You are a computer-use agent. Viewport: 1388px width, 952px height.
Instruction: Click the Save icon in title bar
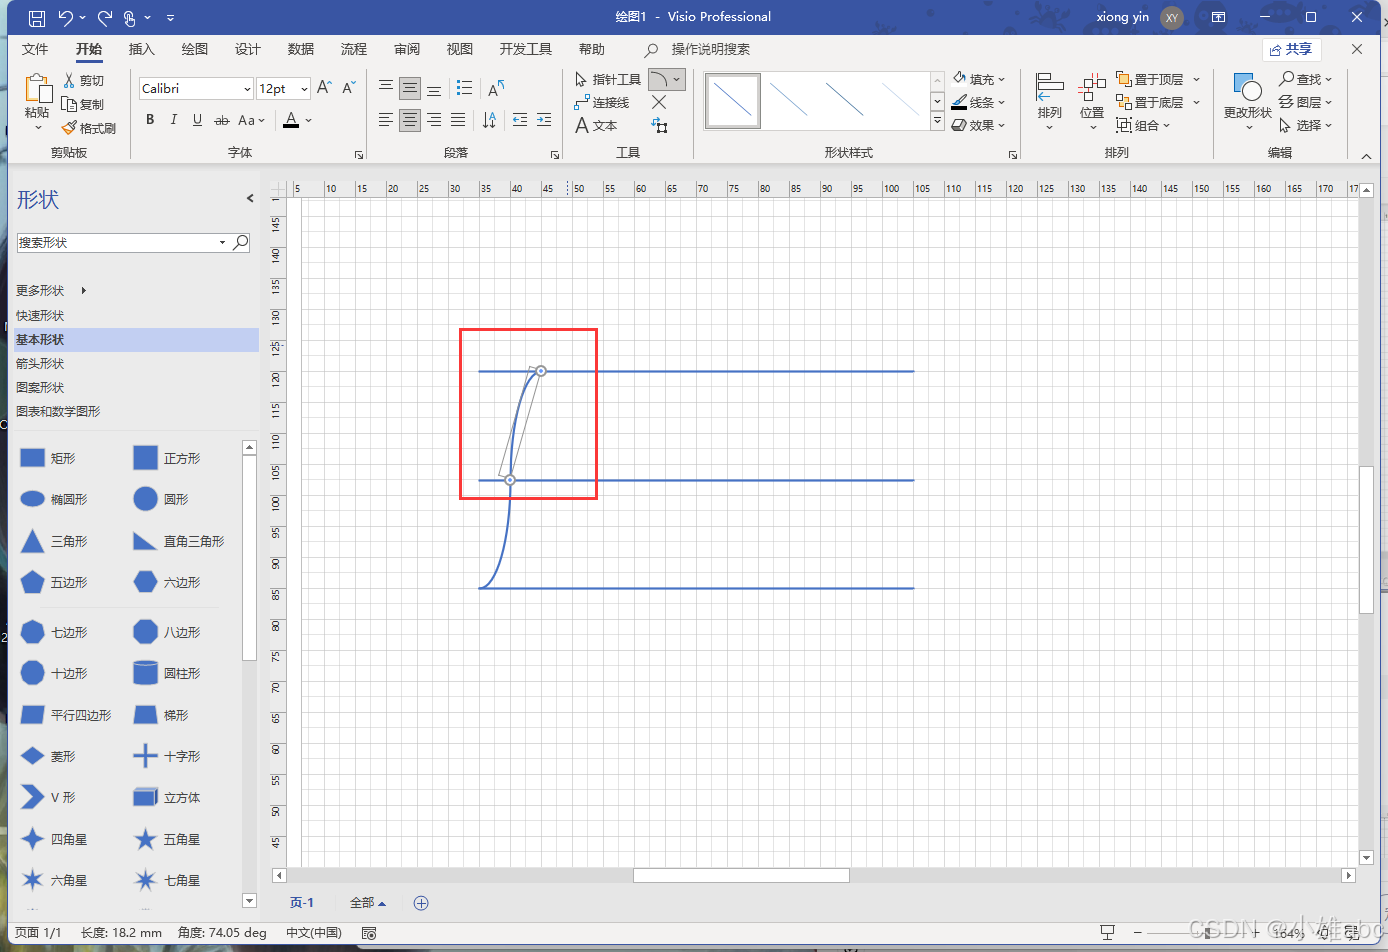pyautogui.click(x=37, y=17)
